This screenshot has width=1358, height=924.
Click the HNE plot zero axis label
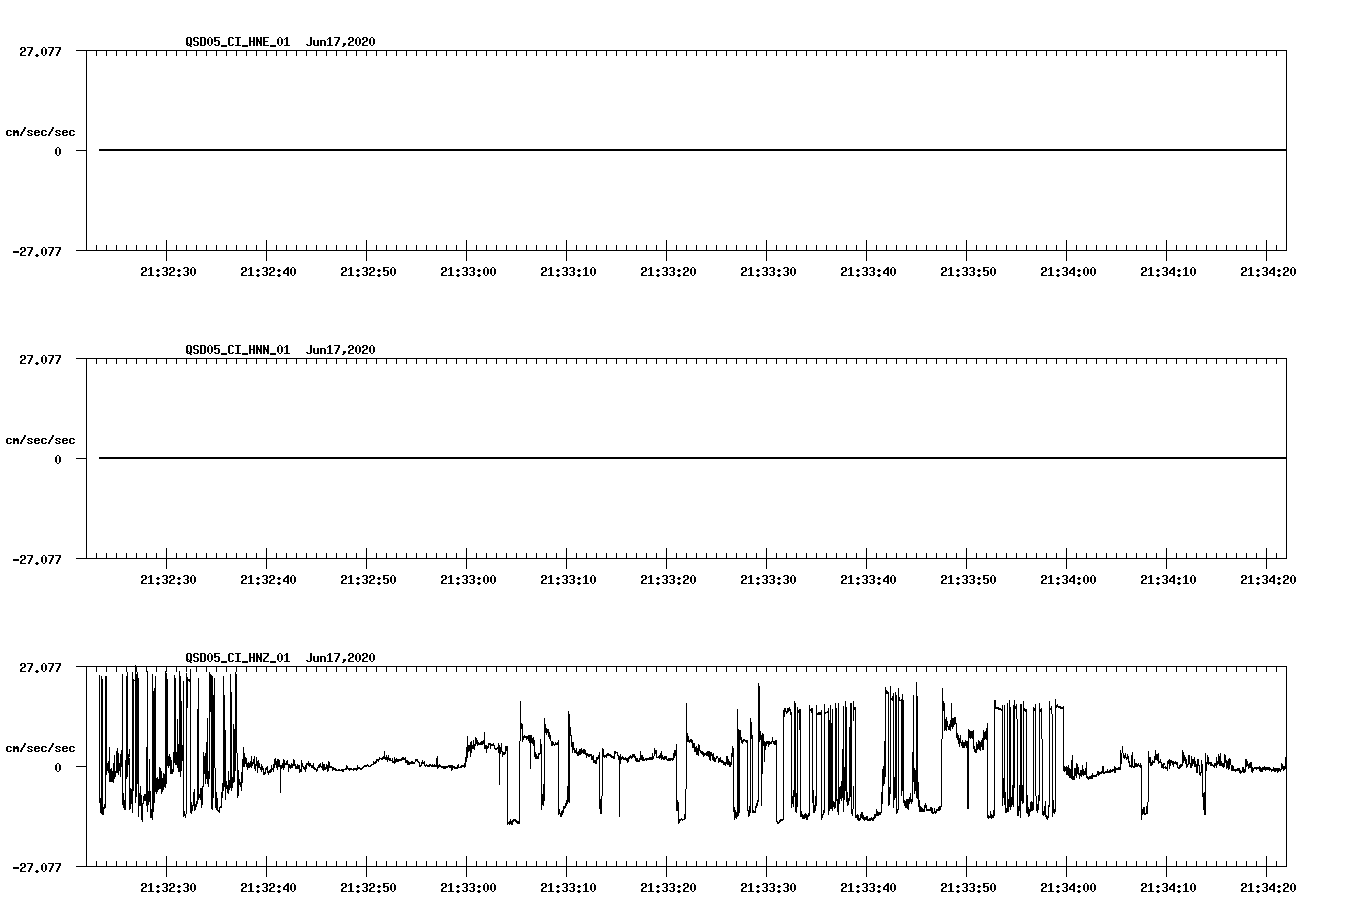(x=58, y=151)
